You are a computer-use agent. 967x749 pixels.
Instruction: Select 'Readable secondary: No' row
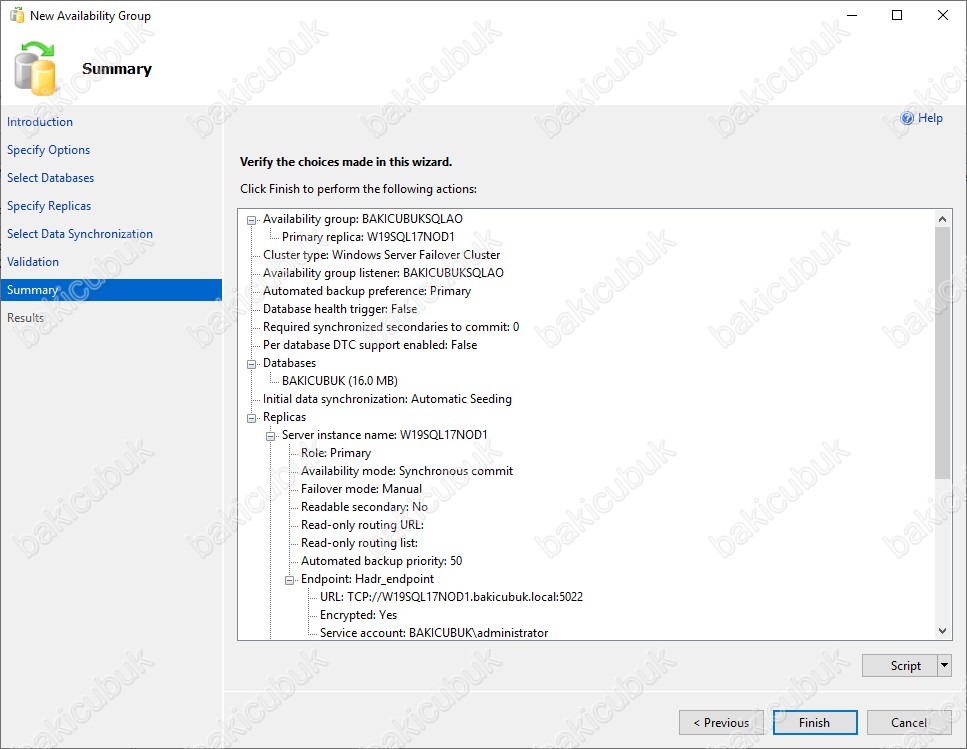pyautogui.click(x=364, y=507)
